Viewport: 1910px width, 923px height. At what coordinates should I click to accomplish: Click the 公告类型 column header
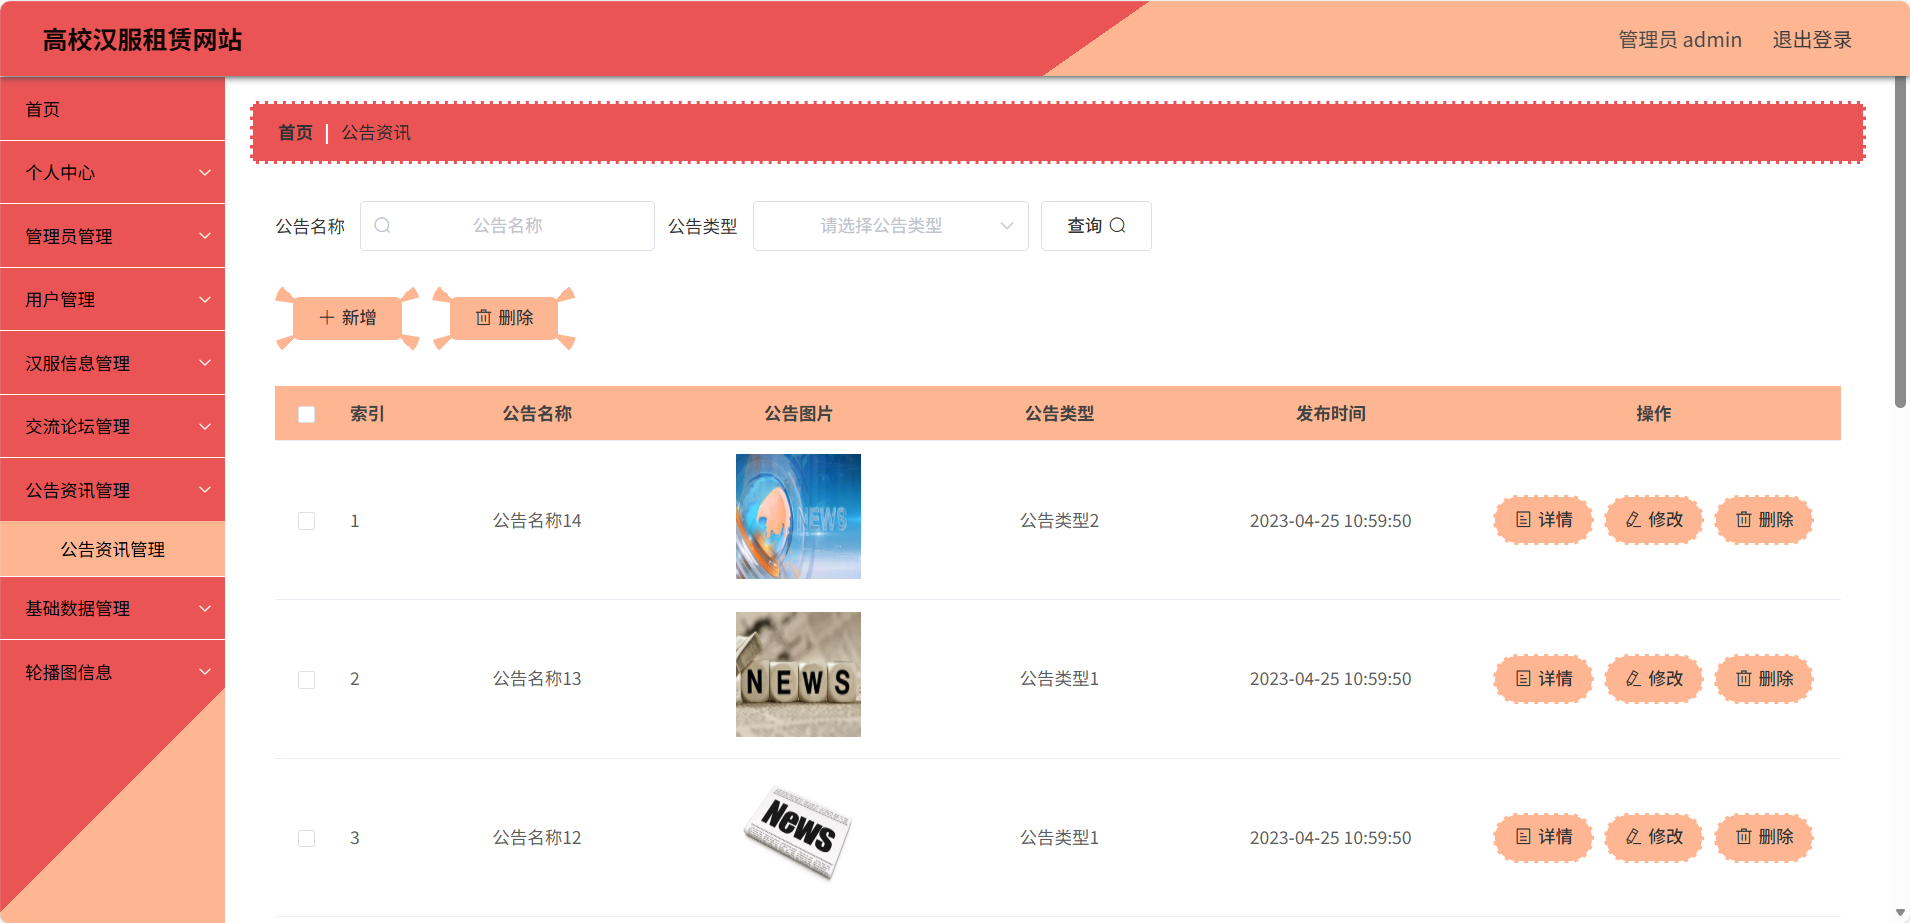pos(1059,414)
